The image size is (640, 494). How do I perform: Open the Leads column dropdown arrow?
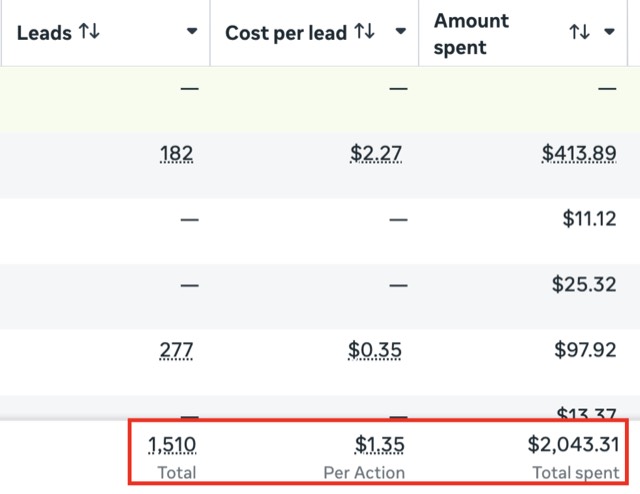click(x=192, y=31)
